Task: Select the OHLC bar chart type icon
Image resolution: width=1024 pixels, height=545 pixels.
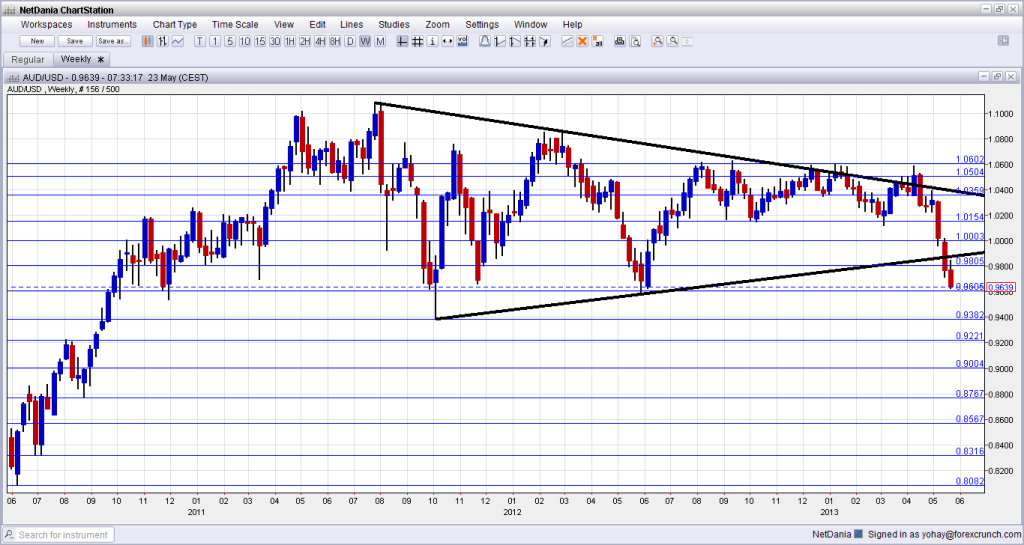Action: coord(163,41)
